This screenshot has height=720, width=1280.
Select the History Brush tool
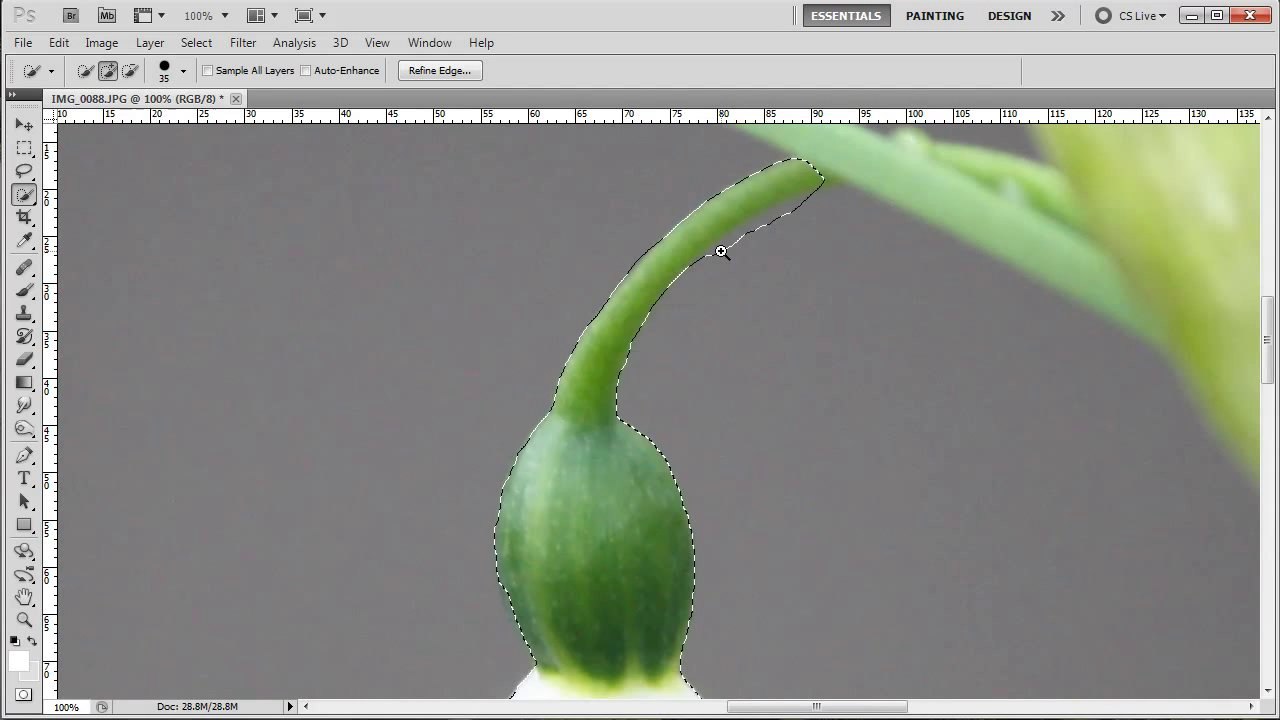pyautogui.click(x=24, y=337)
